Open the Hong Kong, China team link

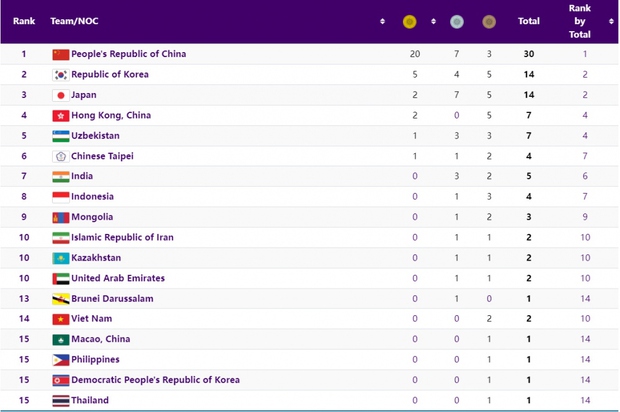click(111, 115)
